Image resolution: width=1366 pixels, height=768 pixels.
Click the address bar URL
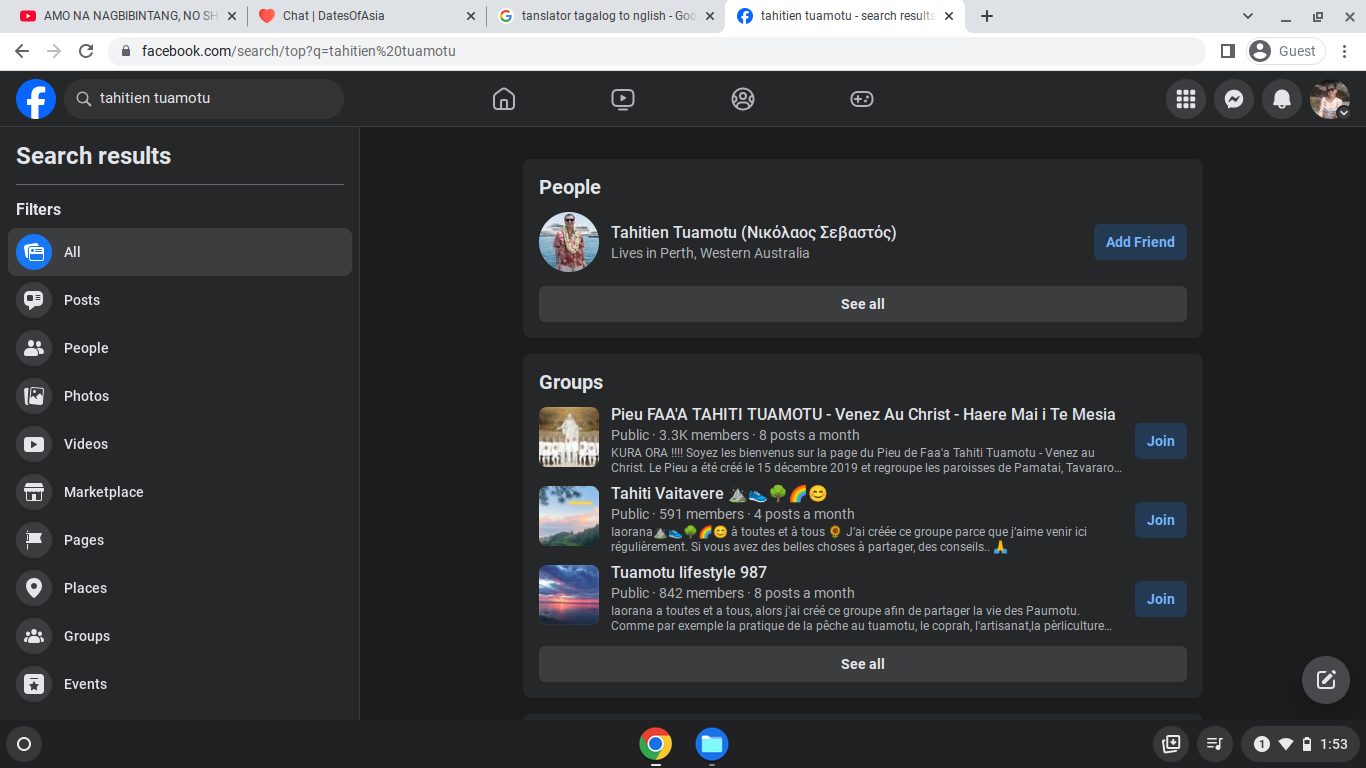tap(298, 51)
